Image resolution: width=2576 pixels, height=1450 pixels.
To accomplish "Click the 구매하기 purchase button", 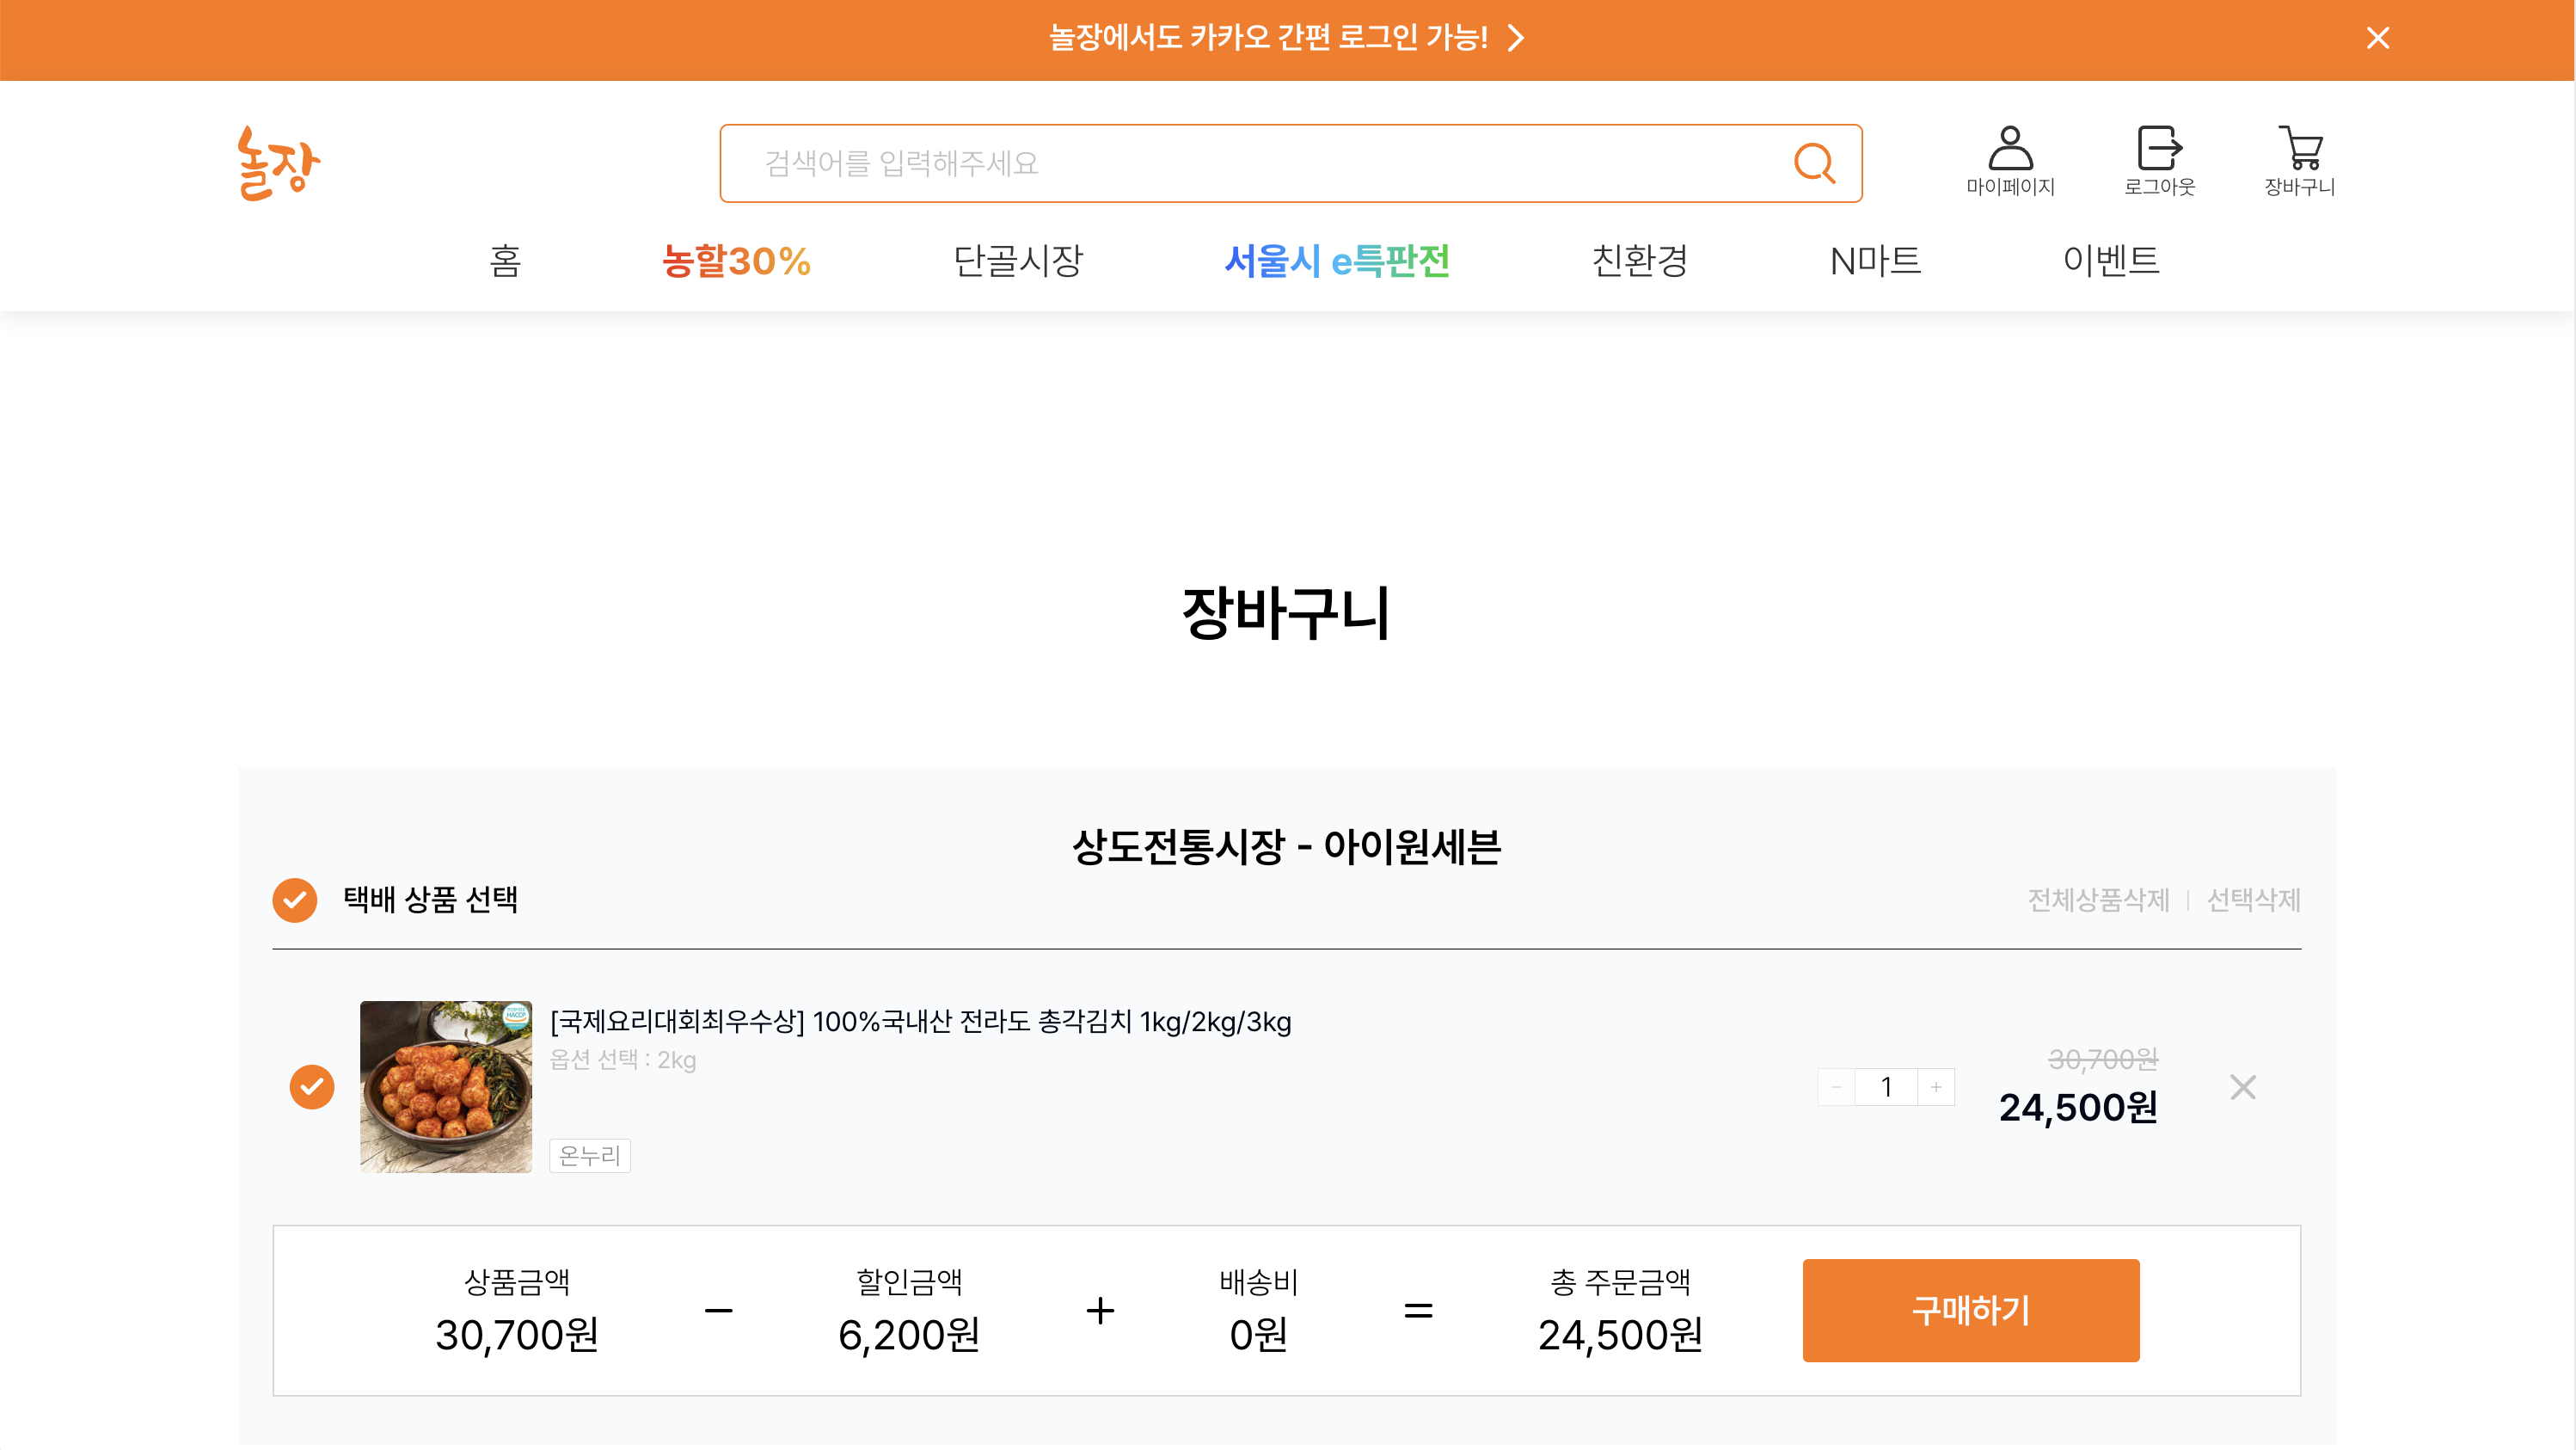I will (x=1970, y=1310).
